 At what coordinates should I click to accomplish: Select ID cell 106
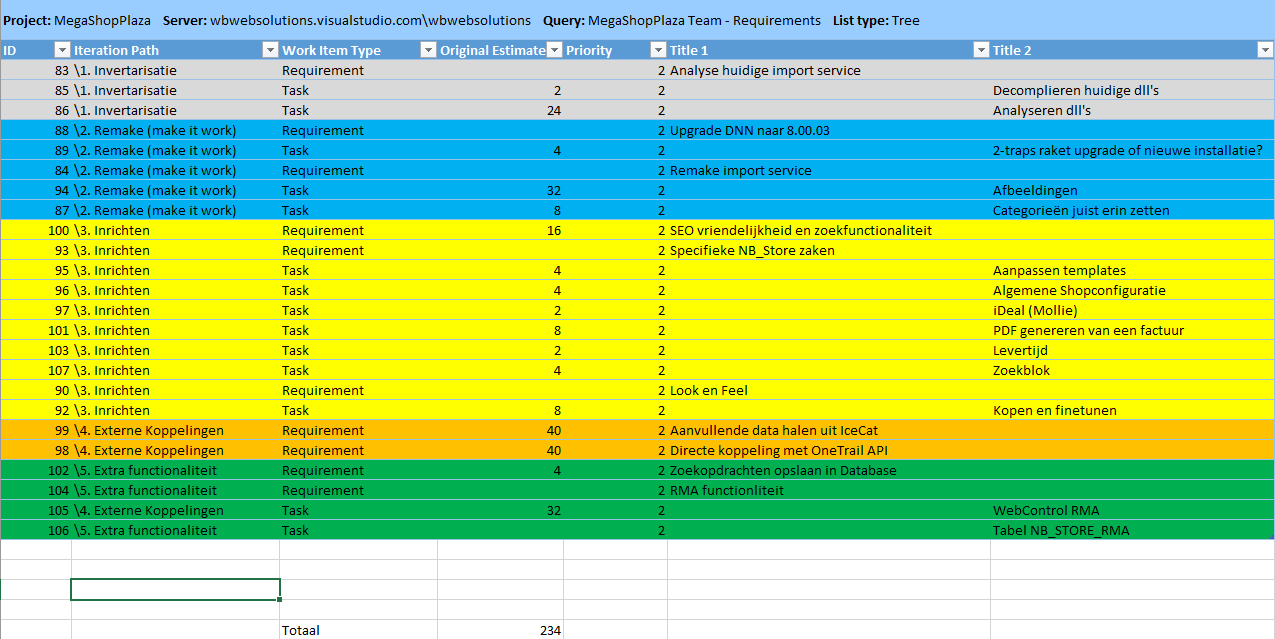click(36, 530)
